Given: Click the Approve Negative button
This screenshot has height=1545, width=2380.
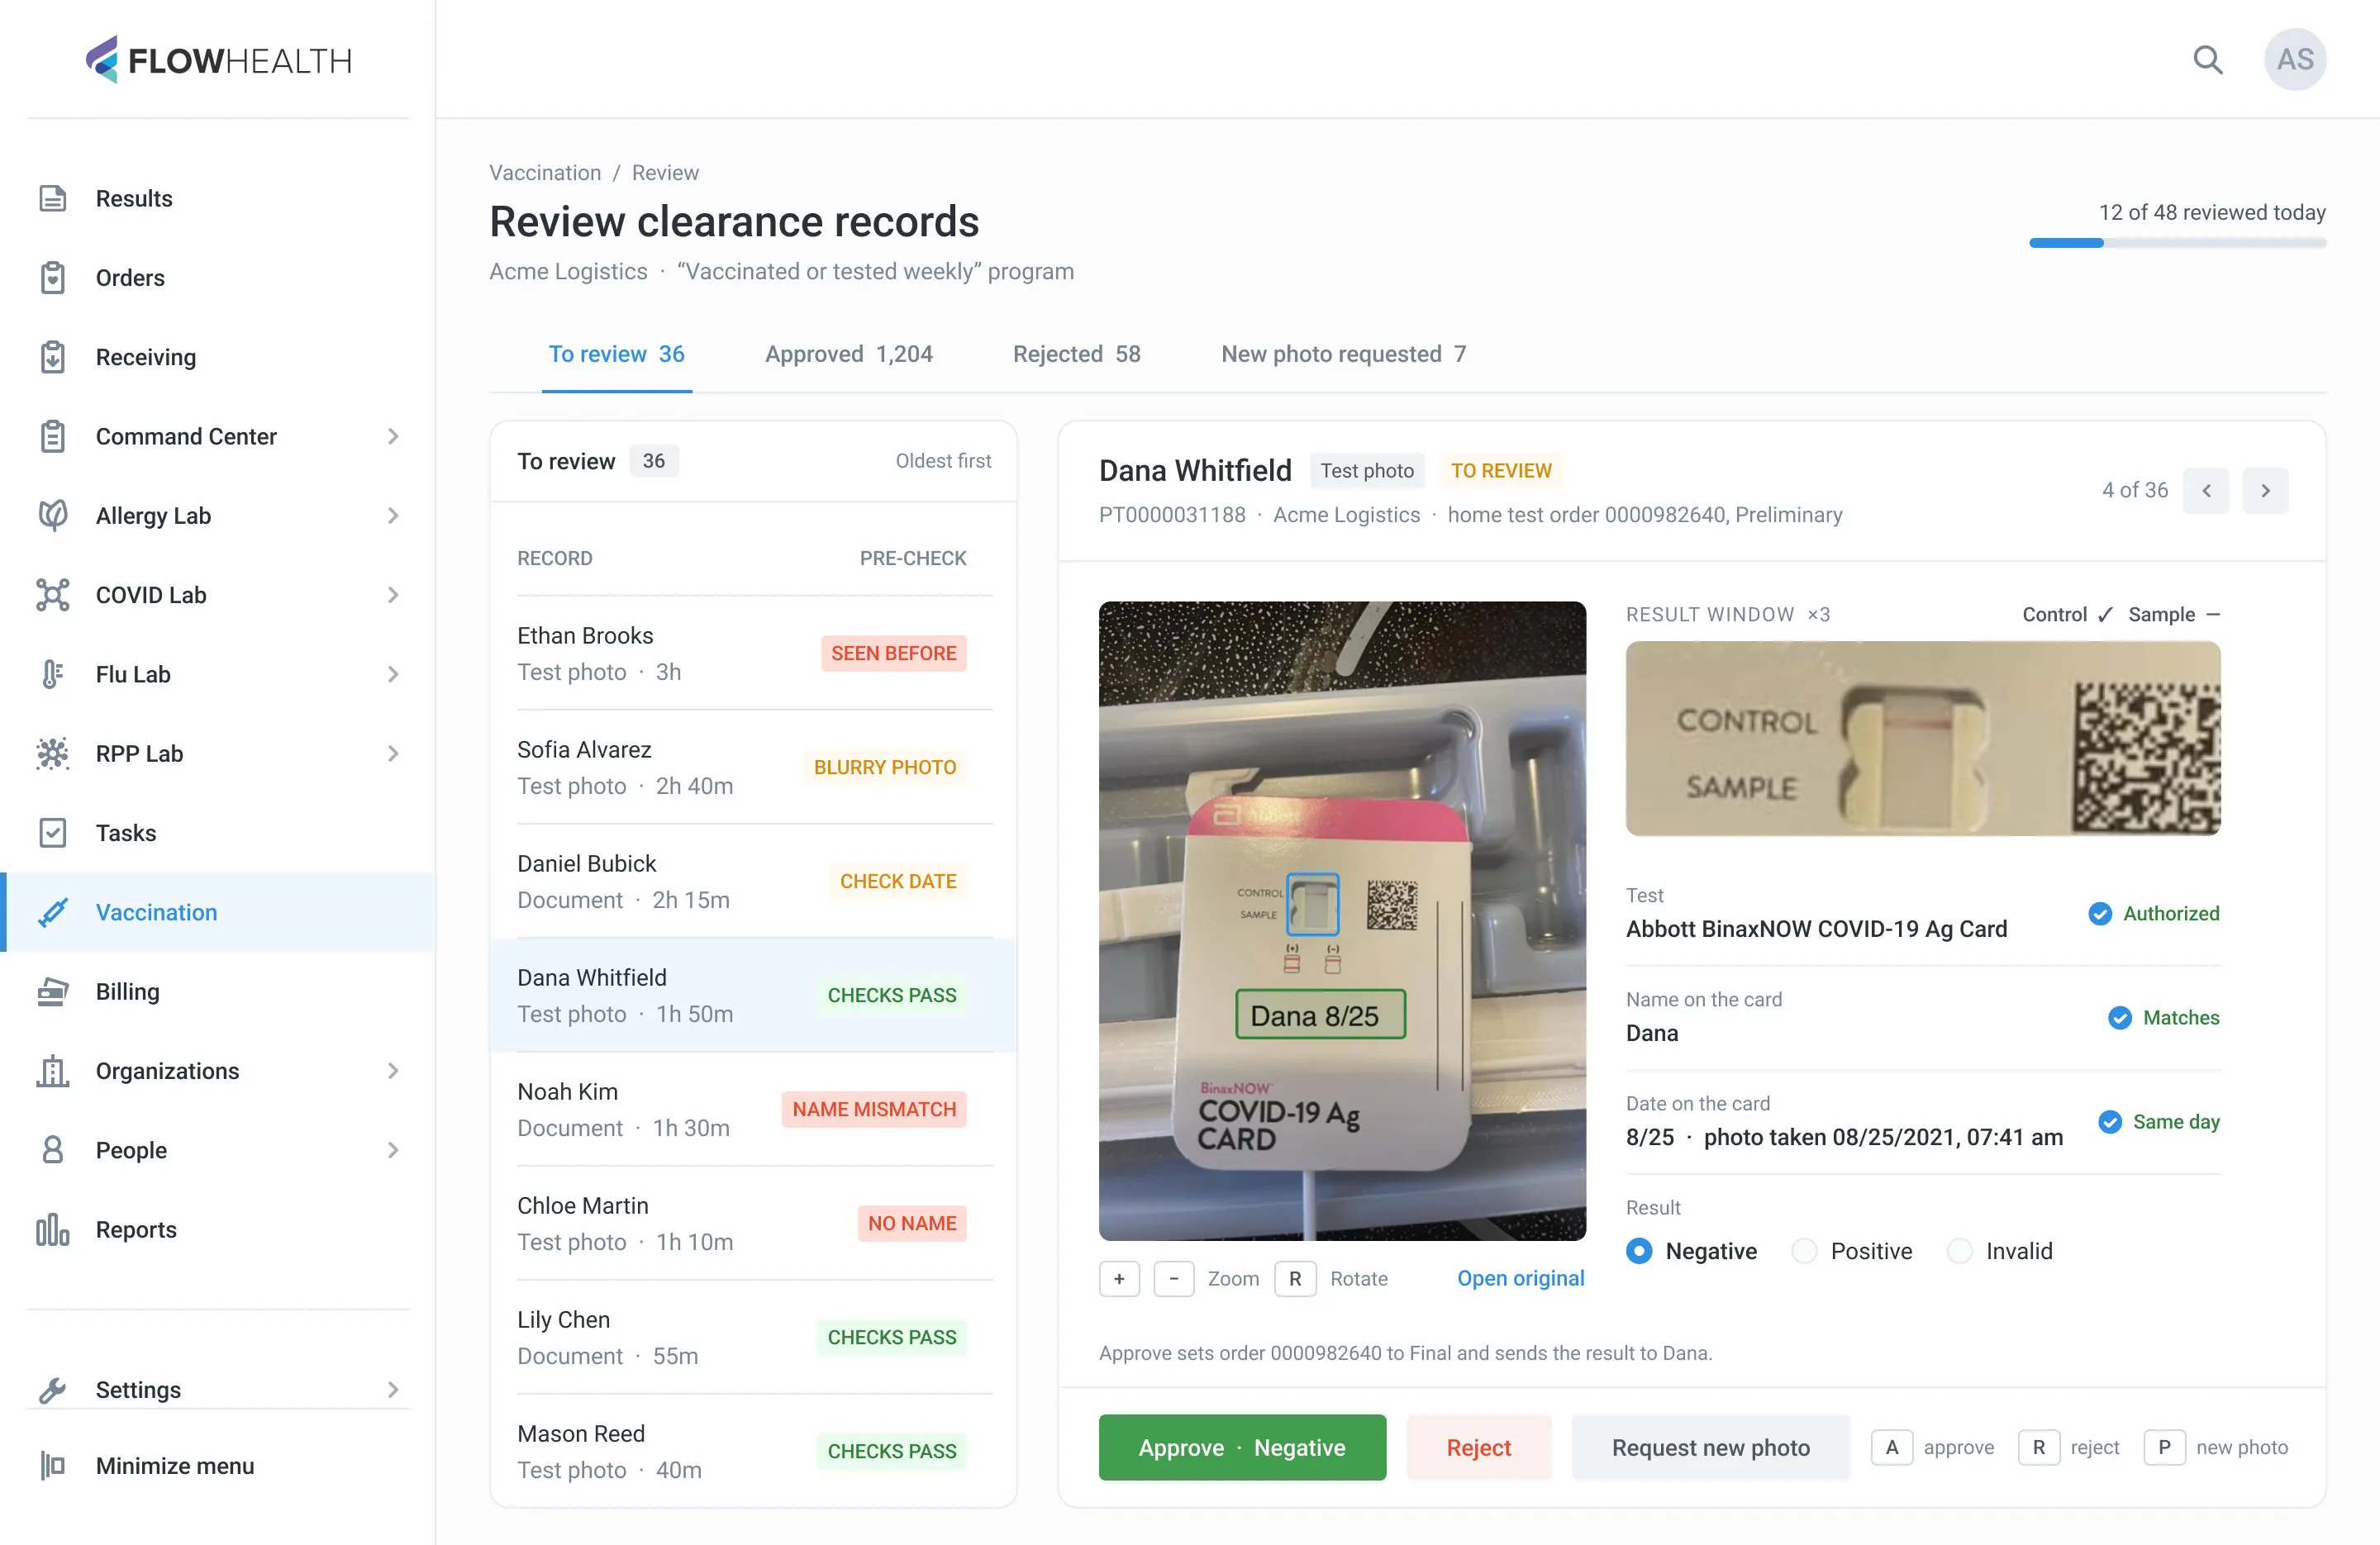Looking at the screenshot, I should pyautogui.click(x=1242, y=1447).
